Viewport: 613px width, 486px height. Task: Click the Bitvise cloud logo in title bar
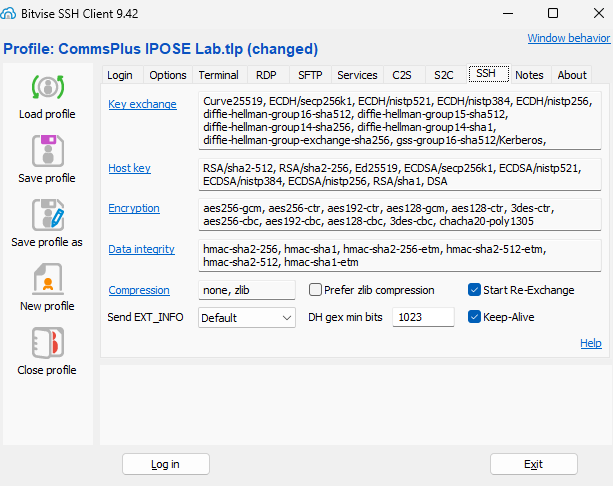point(8,14)
